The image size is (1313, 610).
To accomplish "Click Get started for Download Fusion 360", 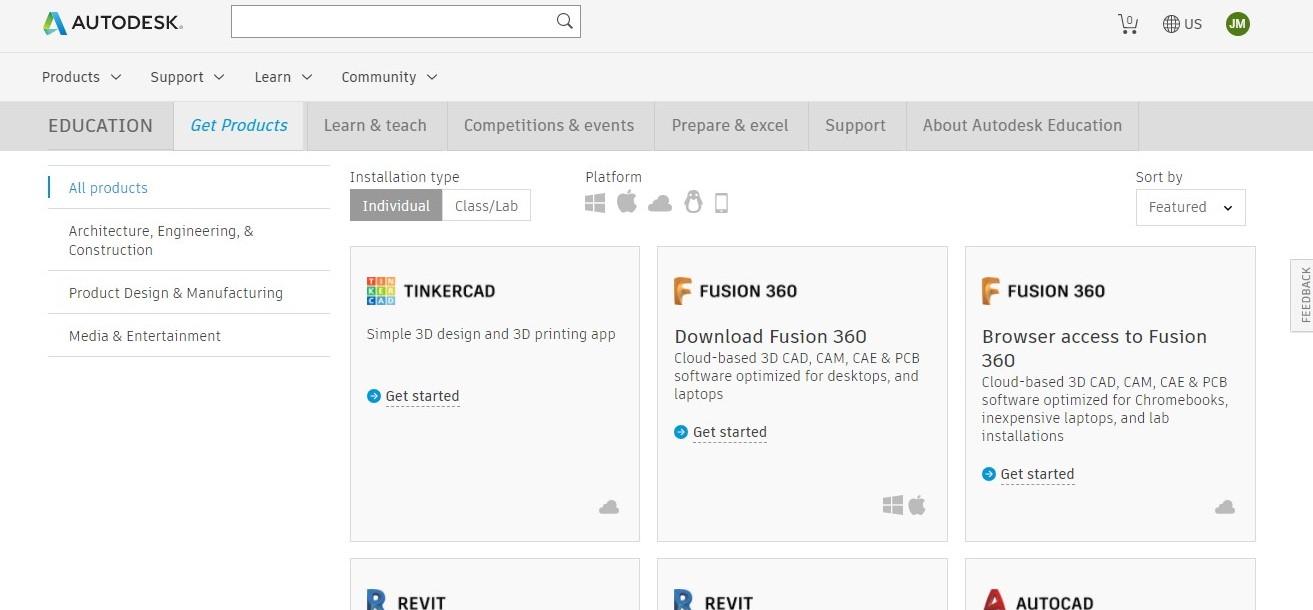I will click(x=729, y=432).
